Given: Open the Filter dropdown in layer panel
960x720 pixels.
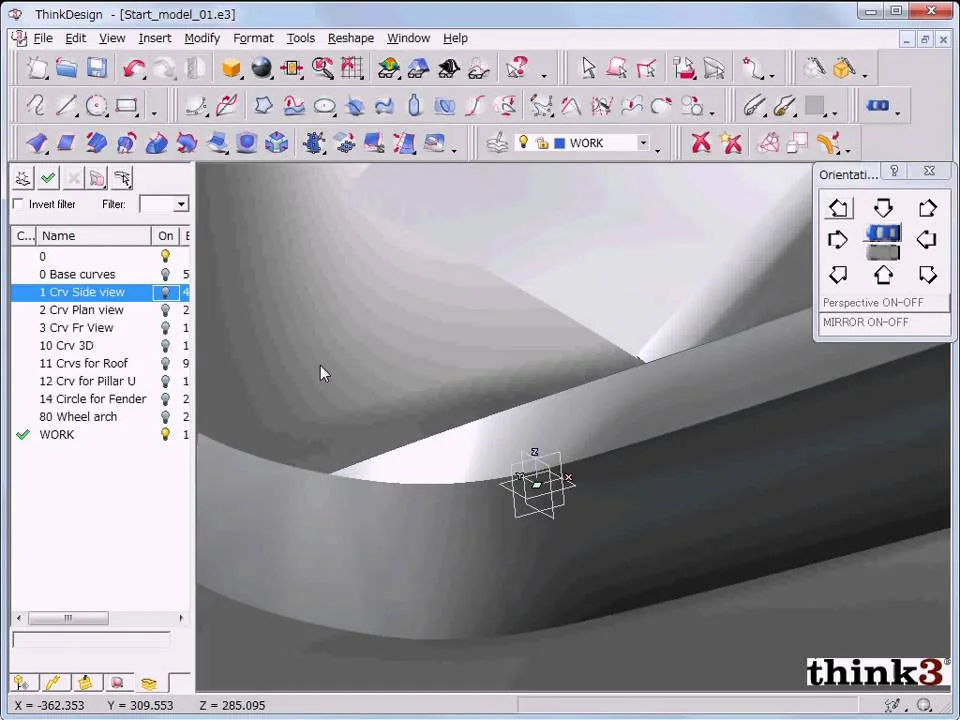Looking at the screenshot, I should pos(181,204).
